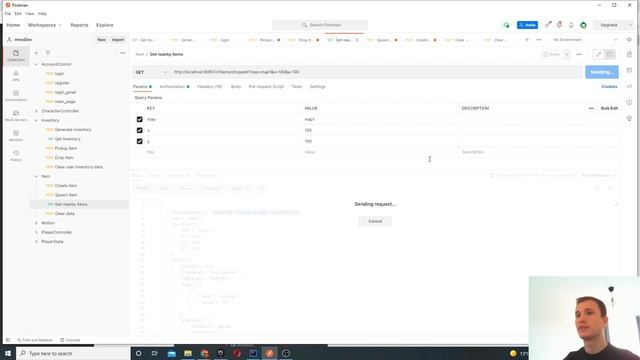
Task: Open the arrow next to the Upgrade button
Action: (630, 25)
